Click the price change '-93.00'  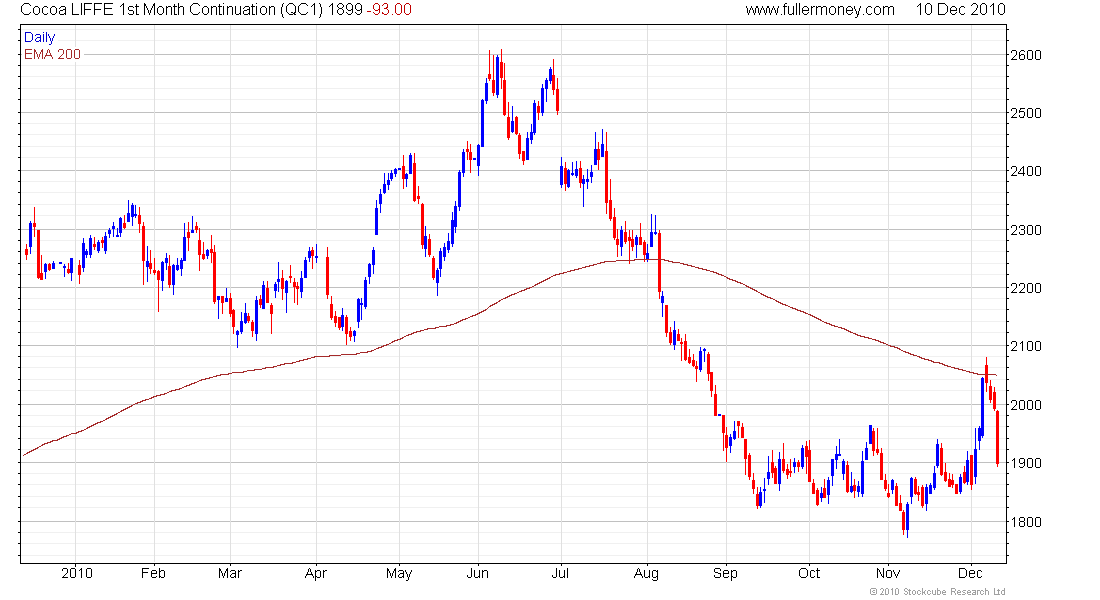pyautogui.click(x=389, y=10)
